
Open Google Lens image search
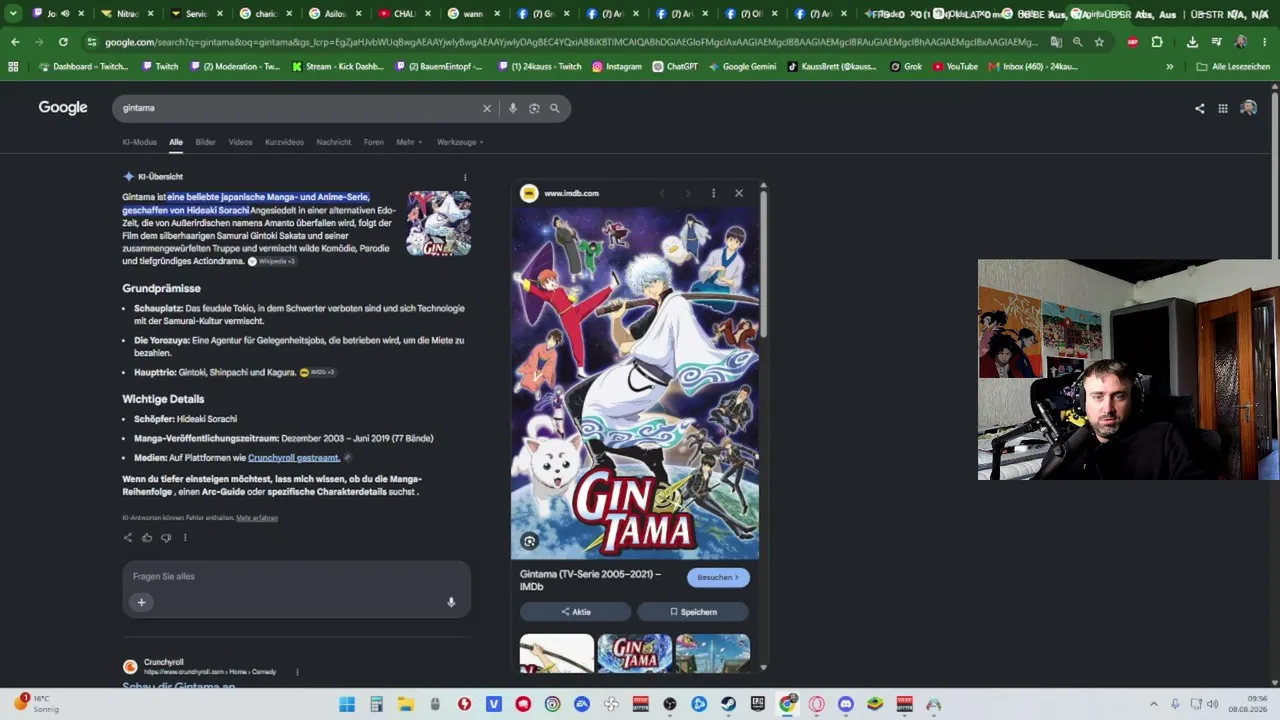534,108
